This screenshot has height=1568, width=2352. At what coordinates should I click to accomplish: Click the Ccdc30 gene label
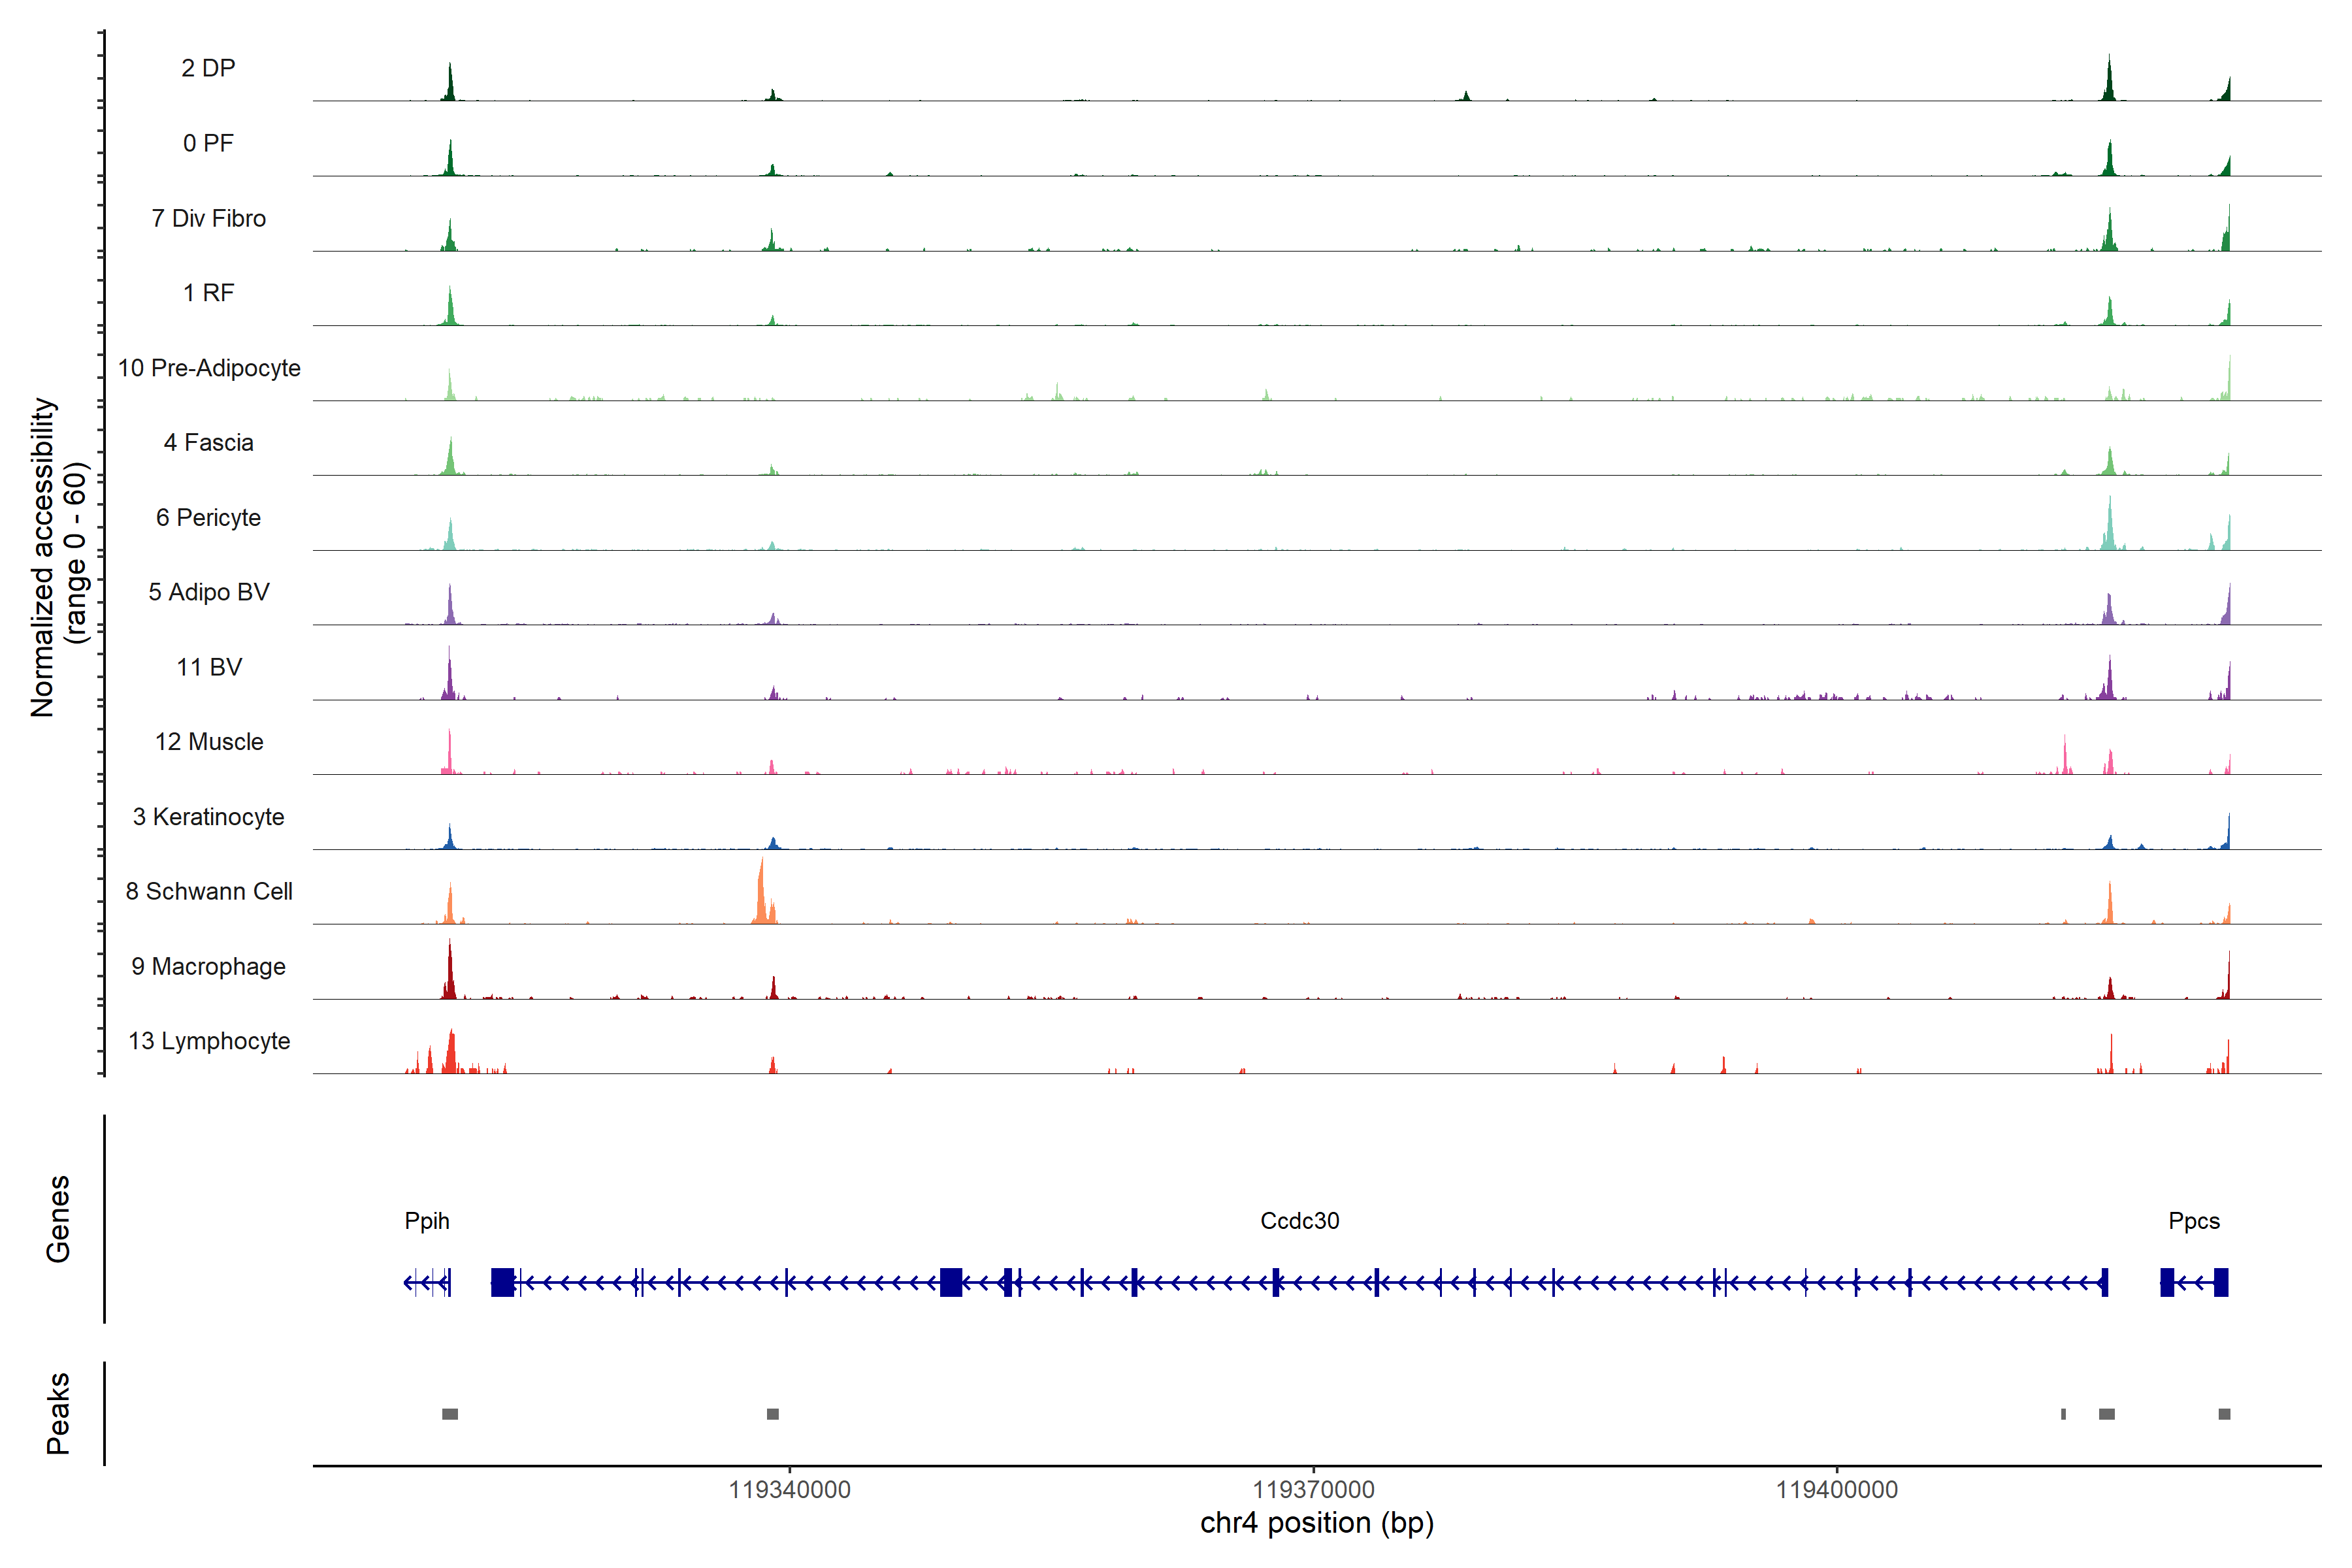1299,1221
